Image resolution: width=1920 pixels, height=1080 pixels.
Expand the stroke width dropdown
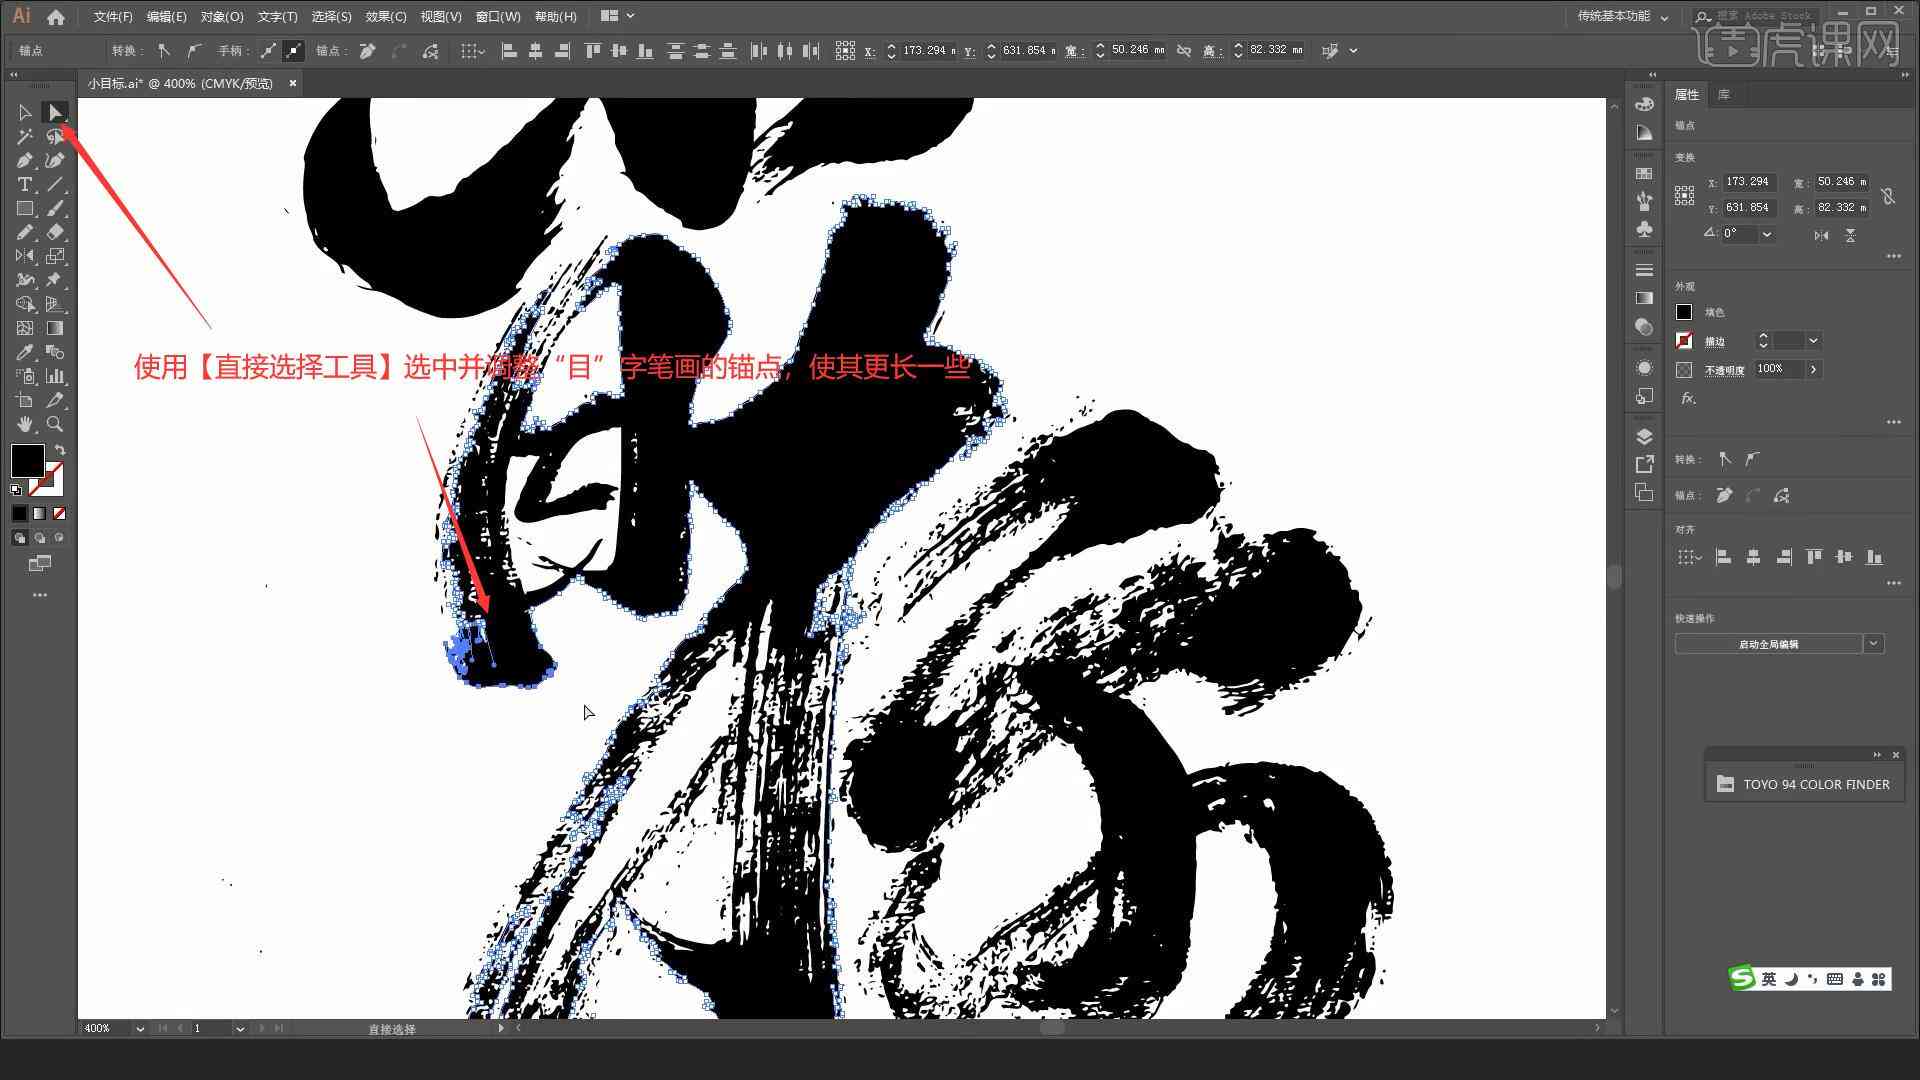1813,340
